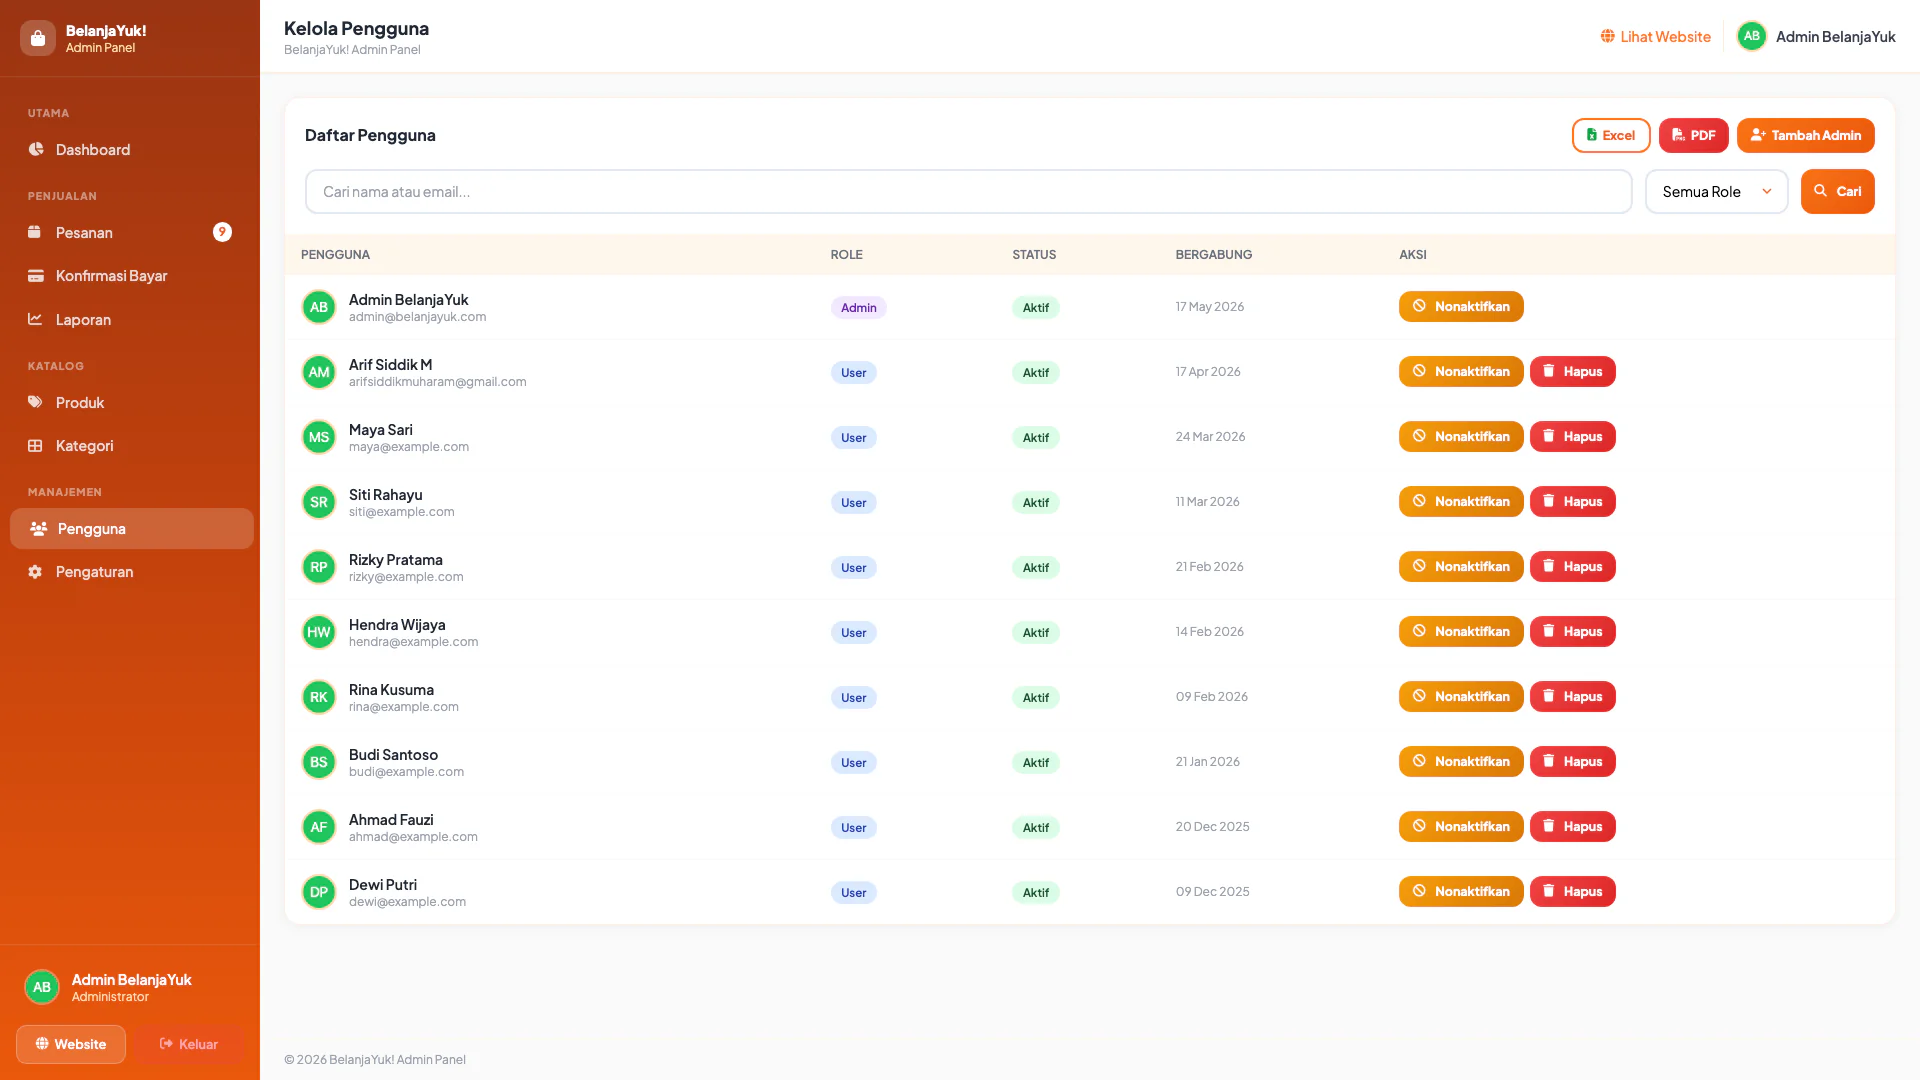Go to Pesanan in the sidebar
This screenshot has width=1920, height=1080.
(x=130, y=233)
